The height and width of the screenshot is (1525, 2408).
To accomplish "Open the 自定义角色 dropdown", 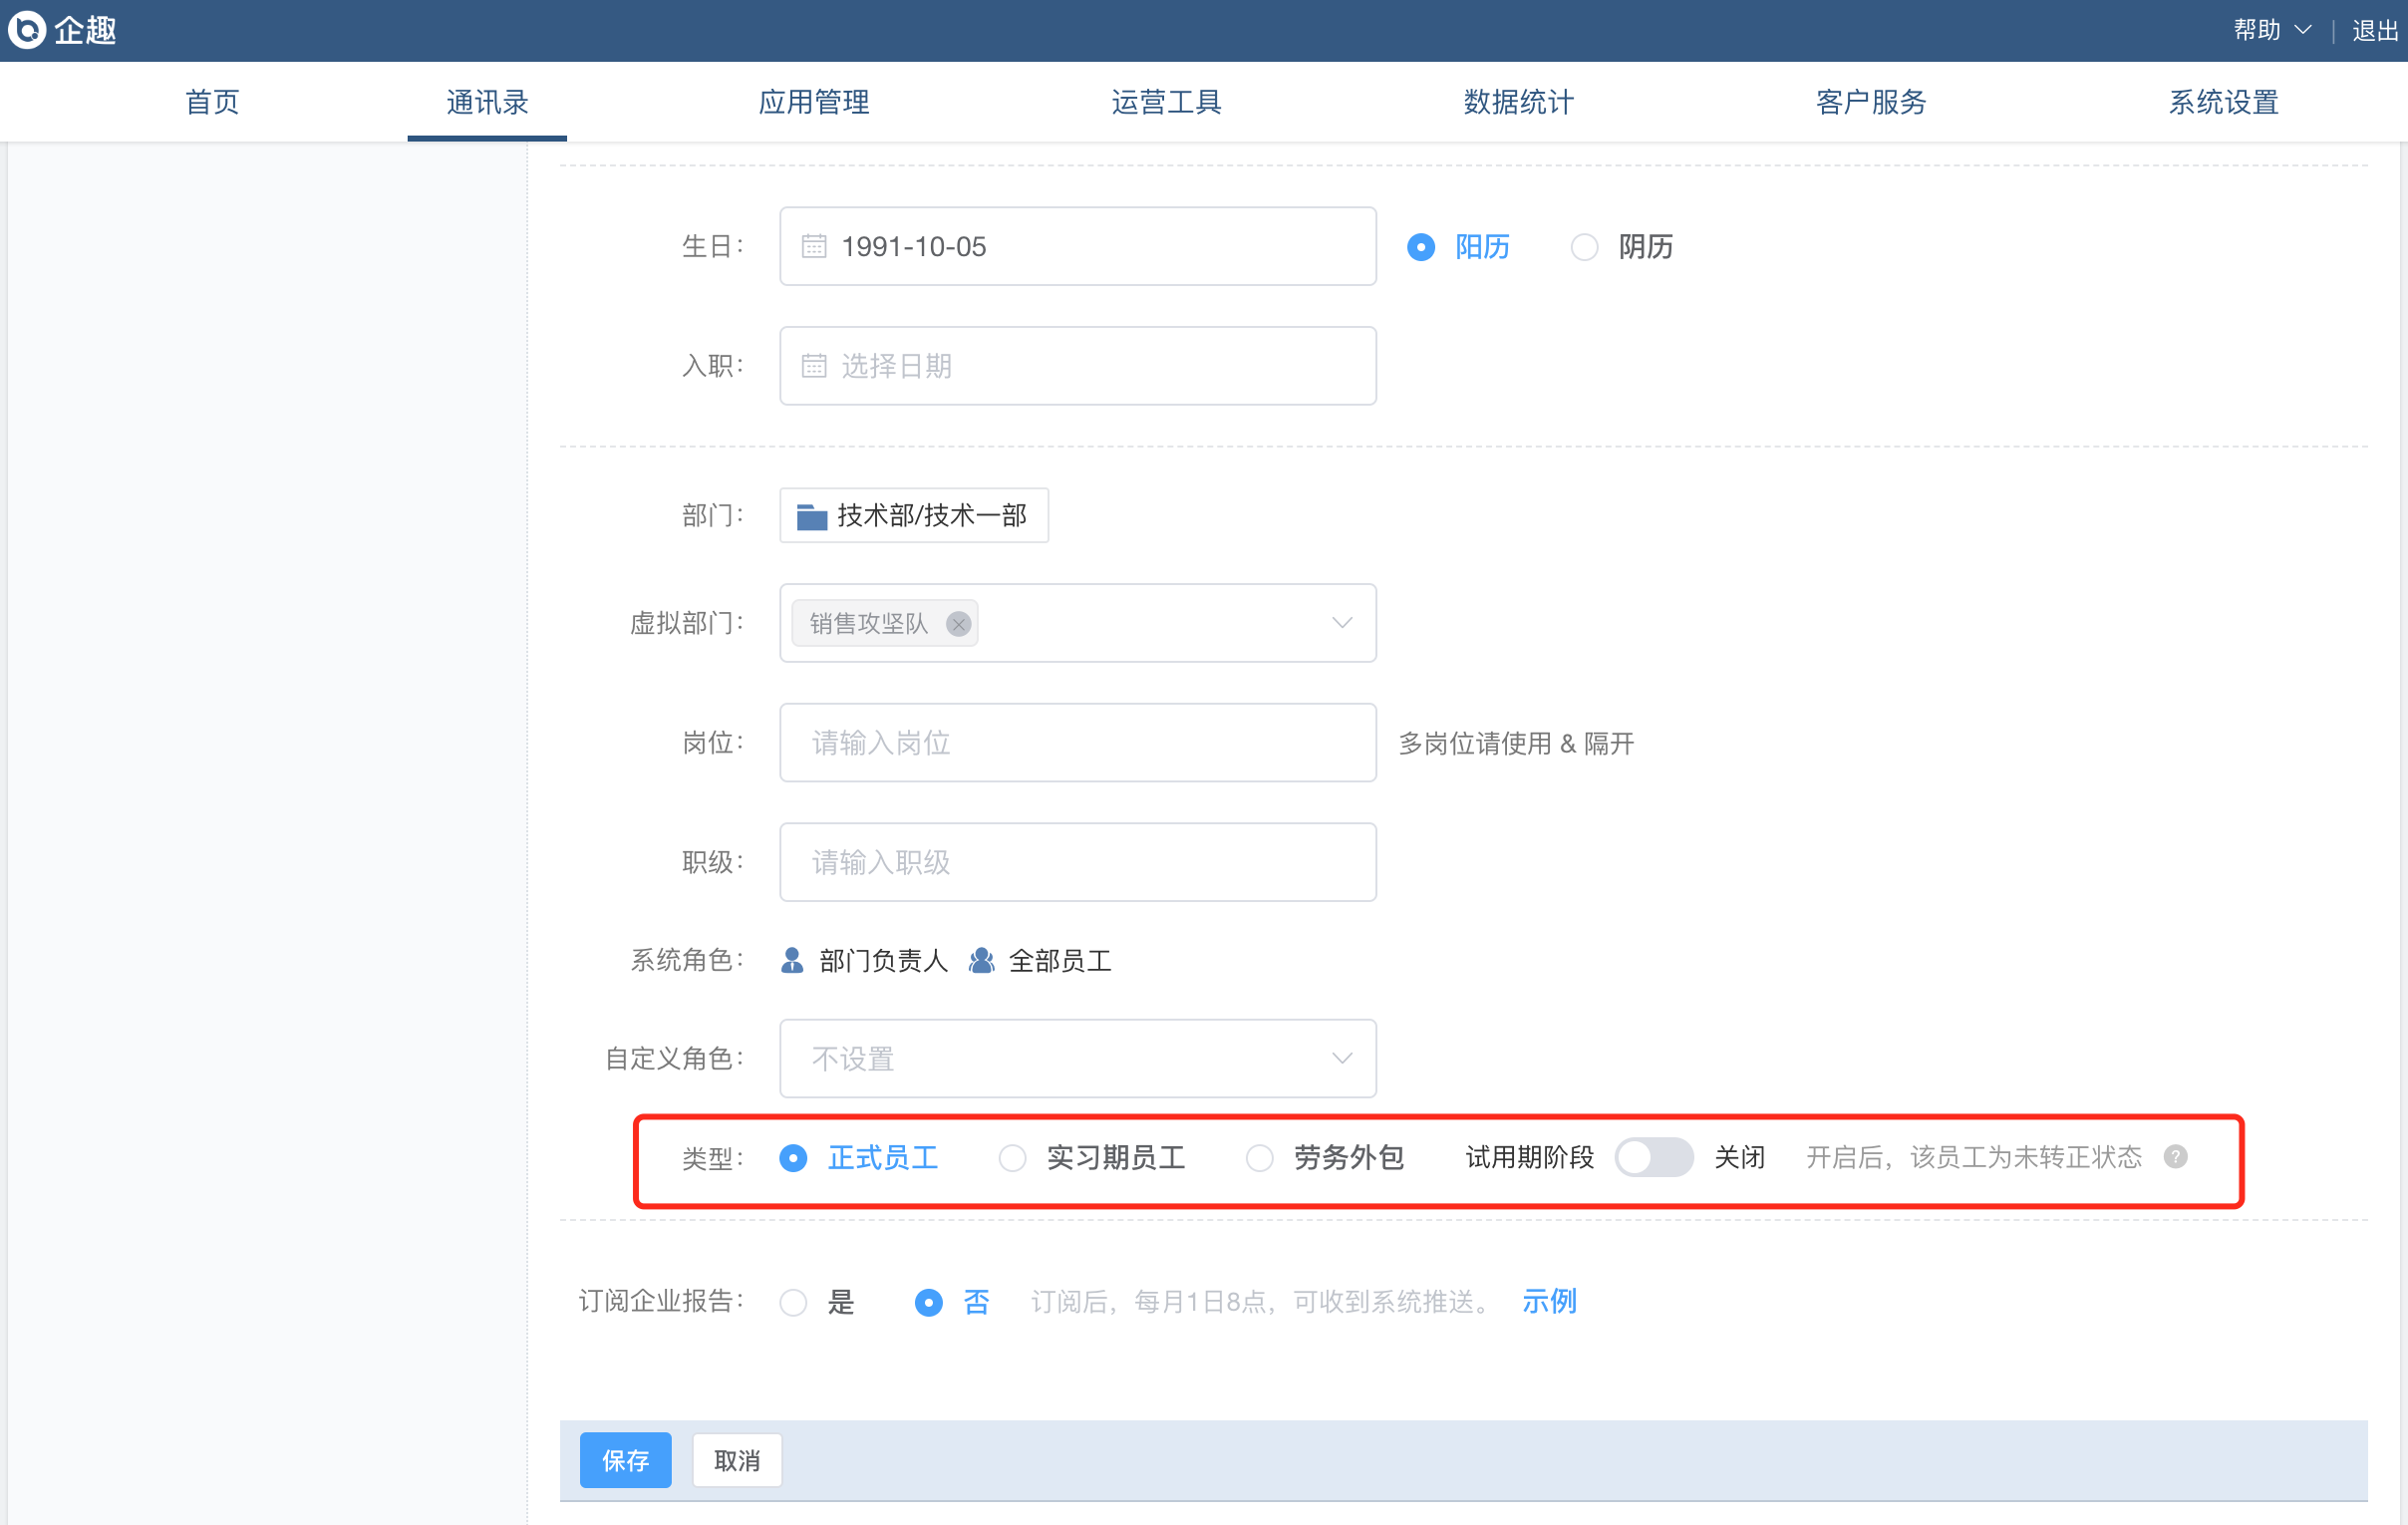I will click(1077, 1058).
